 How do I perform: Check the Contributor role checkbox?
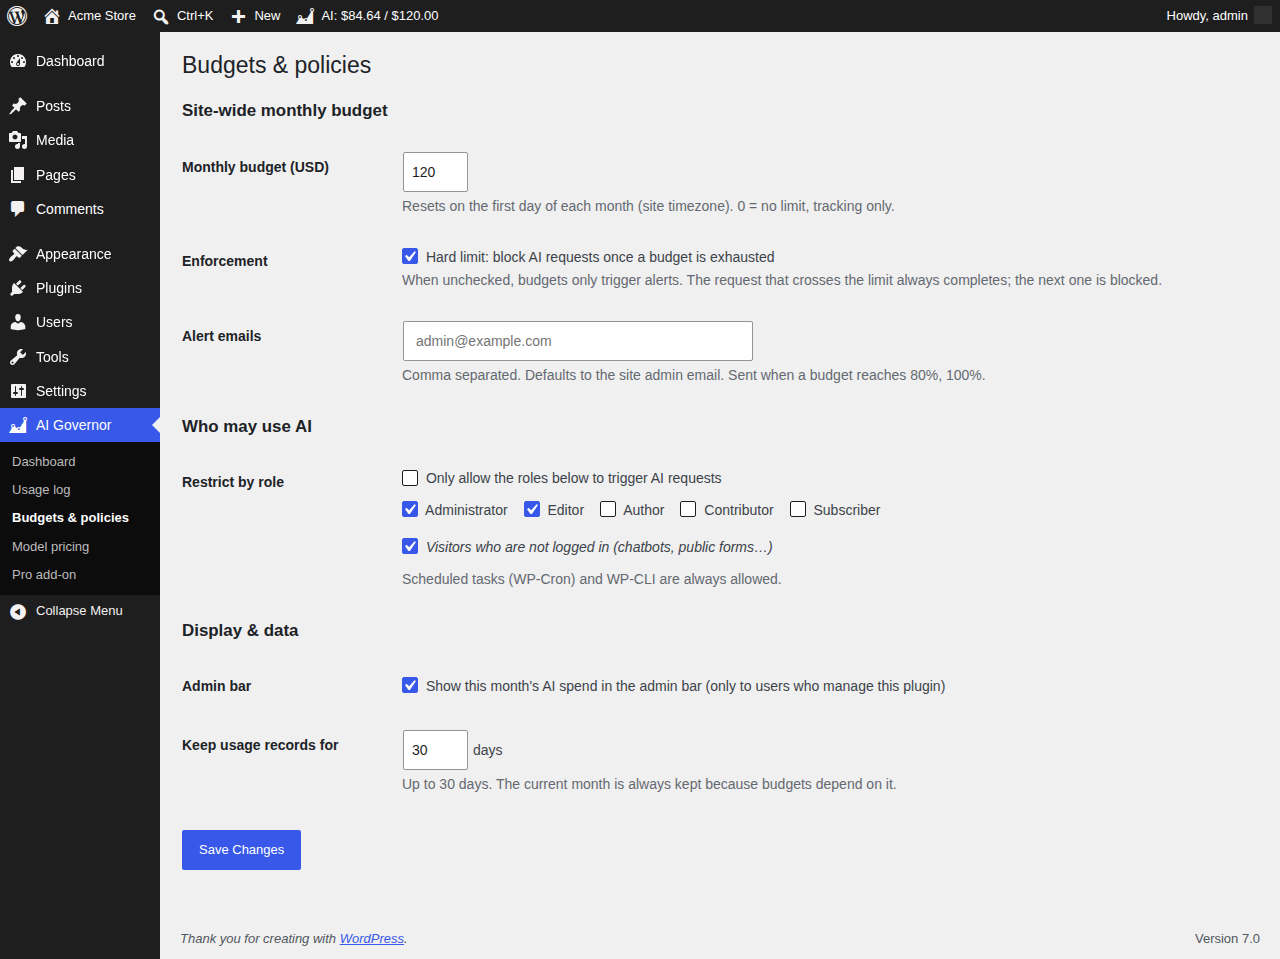point(688,509)
